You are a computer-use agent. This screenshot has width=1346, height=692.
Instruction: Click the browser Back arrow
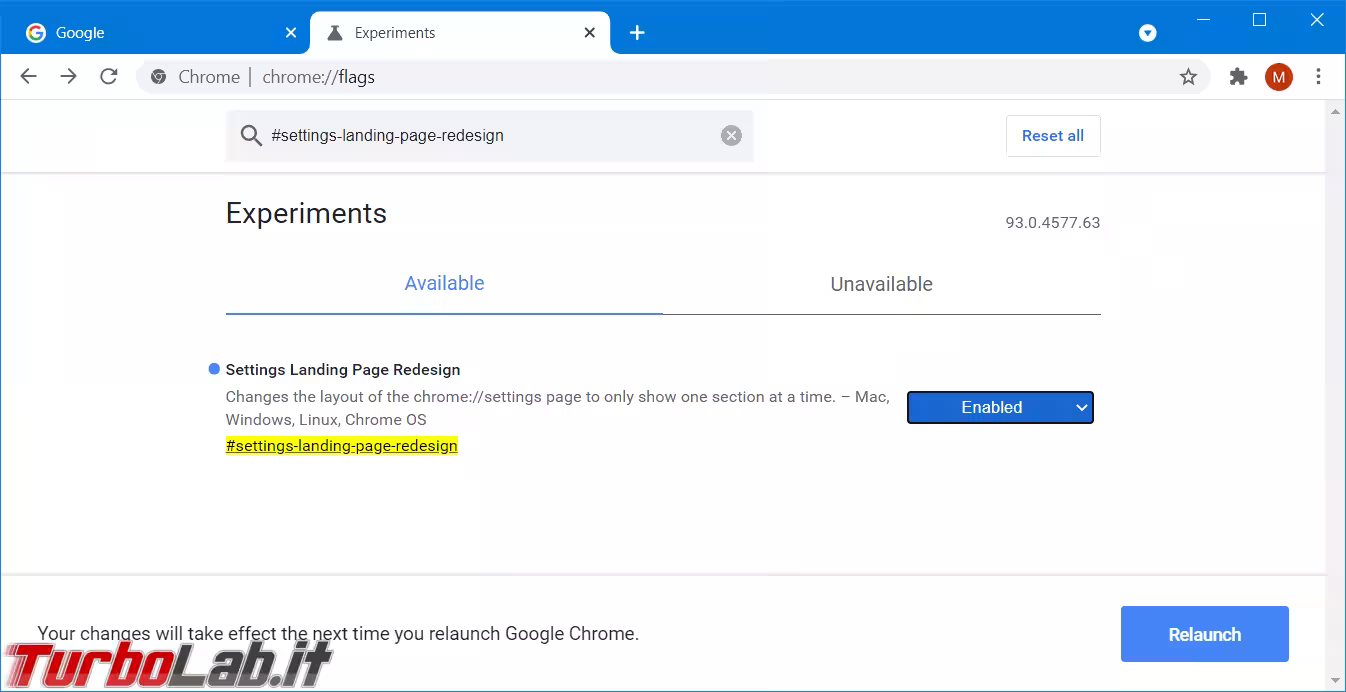28,77
